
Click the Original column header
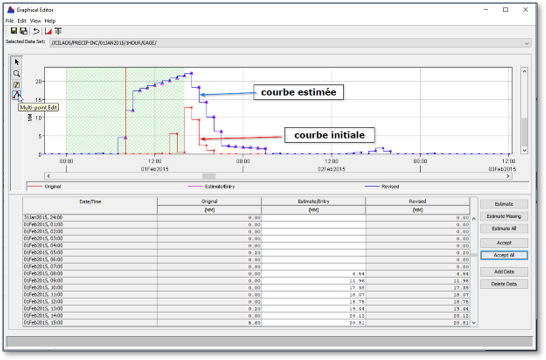tap(209, 201)
